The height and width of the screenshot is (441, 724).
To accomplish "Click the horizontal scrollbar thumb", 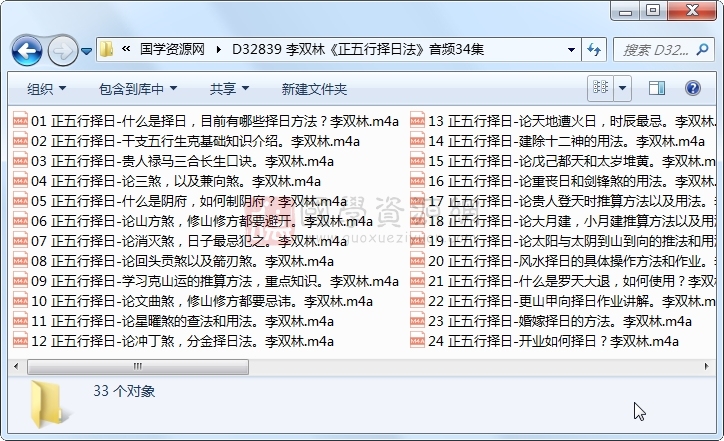I will point(138,367).
